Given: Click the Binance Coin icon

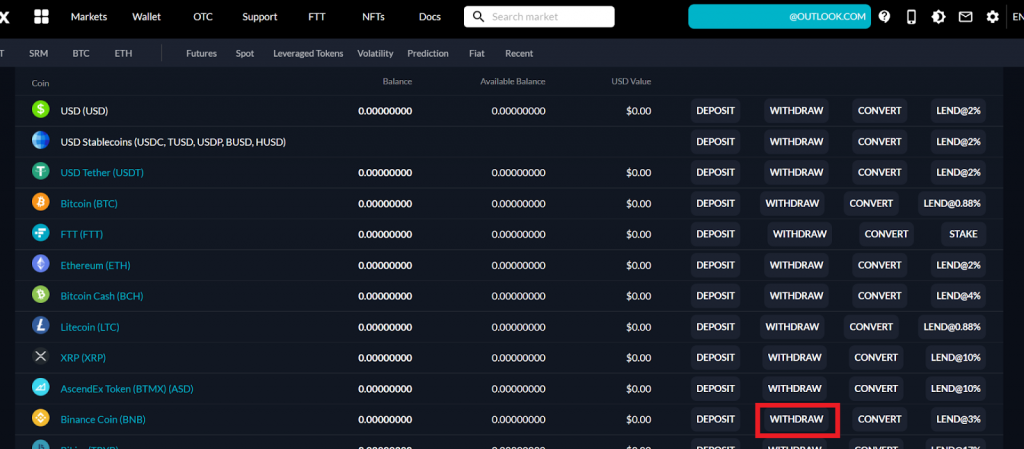Looking at the screenshot, I should (40, 418).
